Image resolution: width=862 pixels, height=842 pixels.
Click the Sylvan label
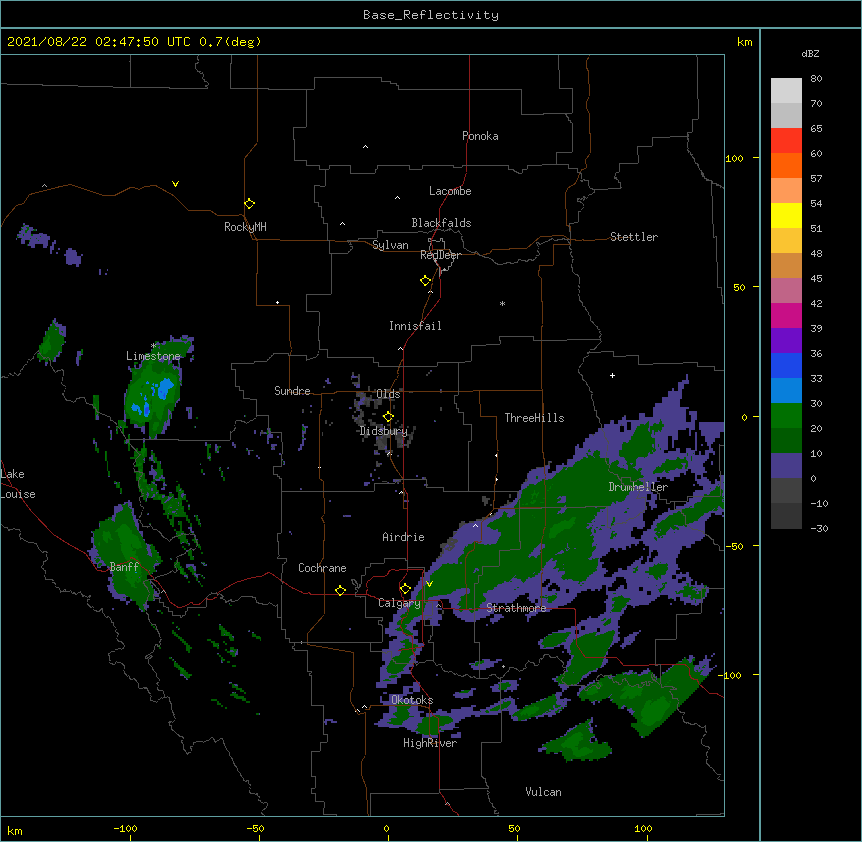(390, 245)
